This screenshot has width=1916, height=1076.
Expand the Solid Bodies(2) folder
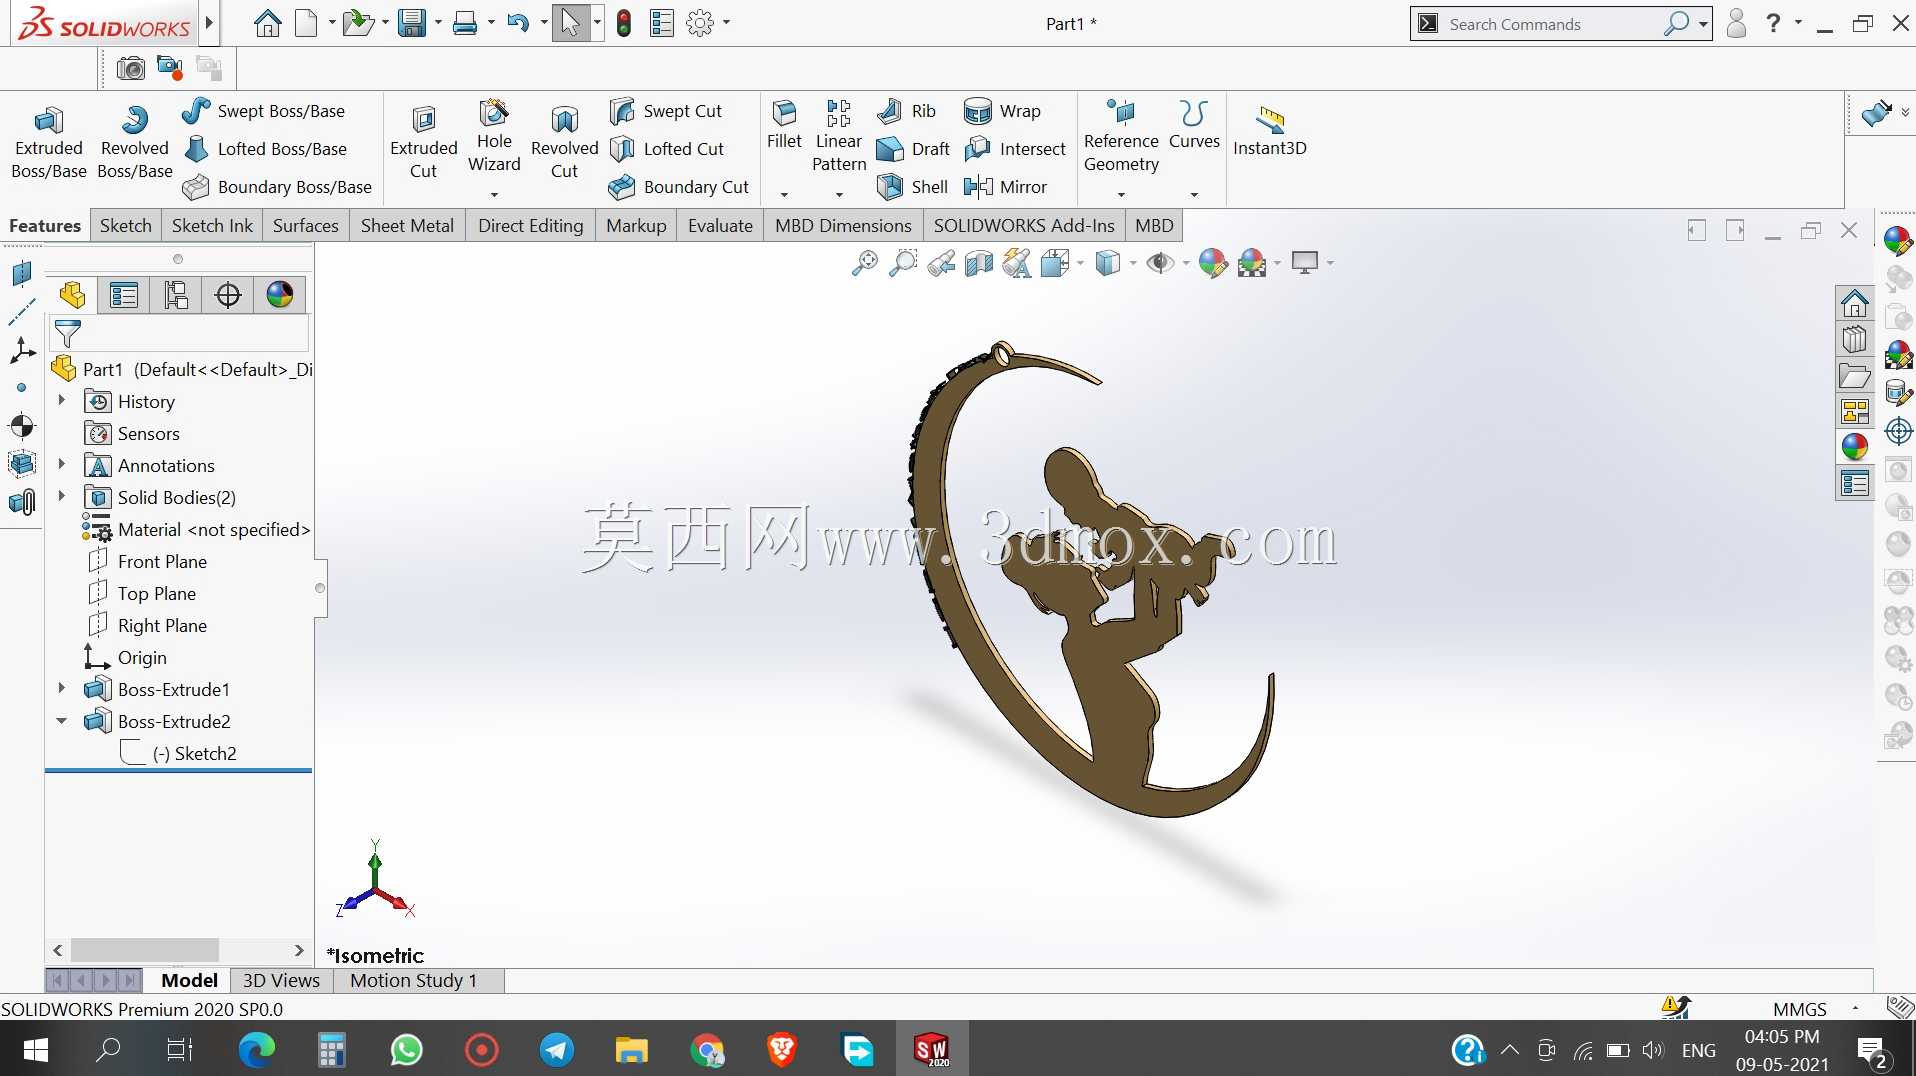(61, 497)
